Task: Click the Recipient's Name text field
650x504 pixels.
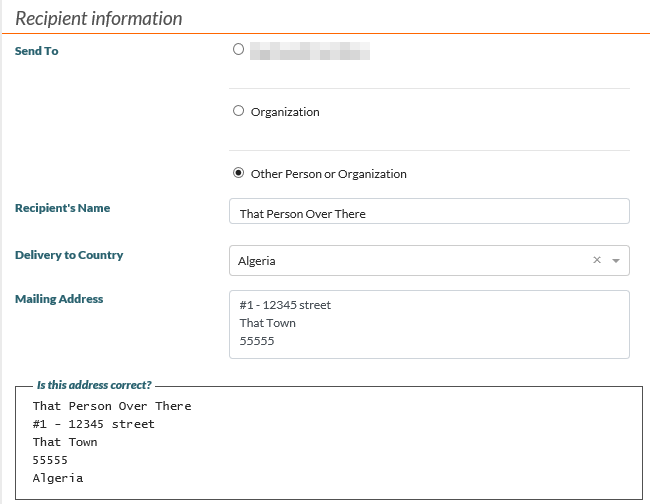Action: [x=429, y=213]
